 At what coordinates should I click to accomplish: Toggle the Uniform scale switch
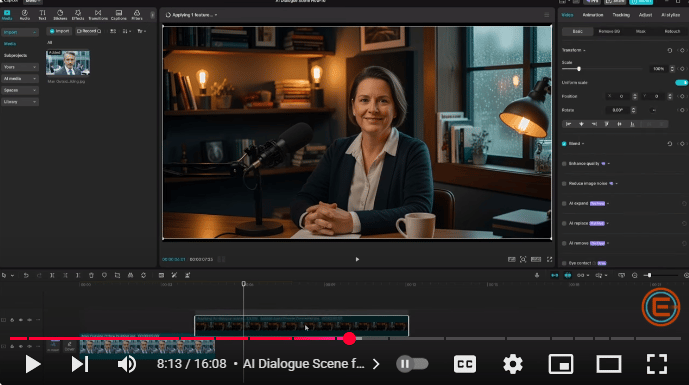click(x=681, y=83)
